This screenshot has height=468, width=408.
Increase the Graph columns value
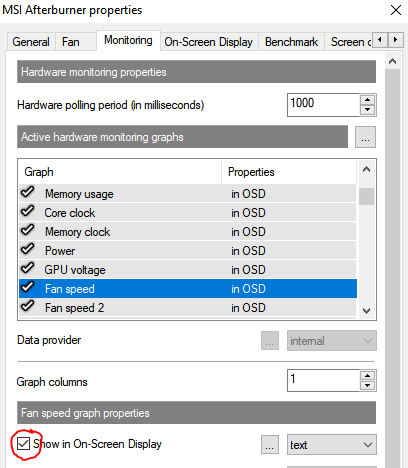click(x=368, y=376)
